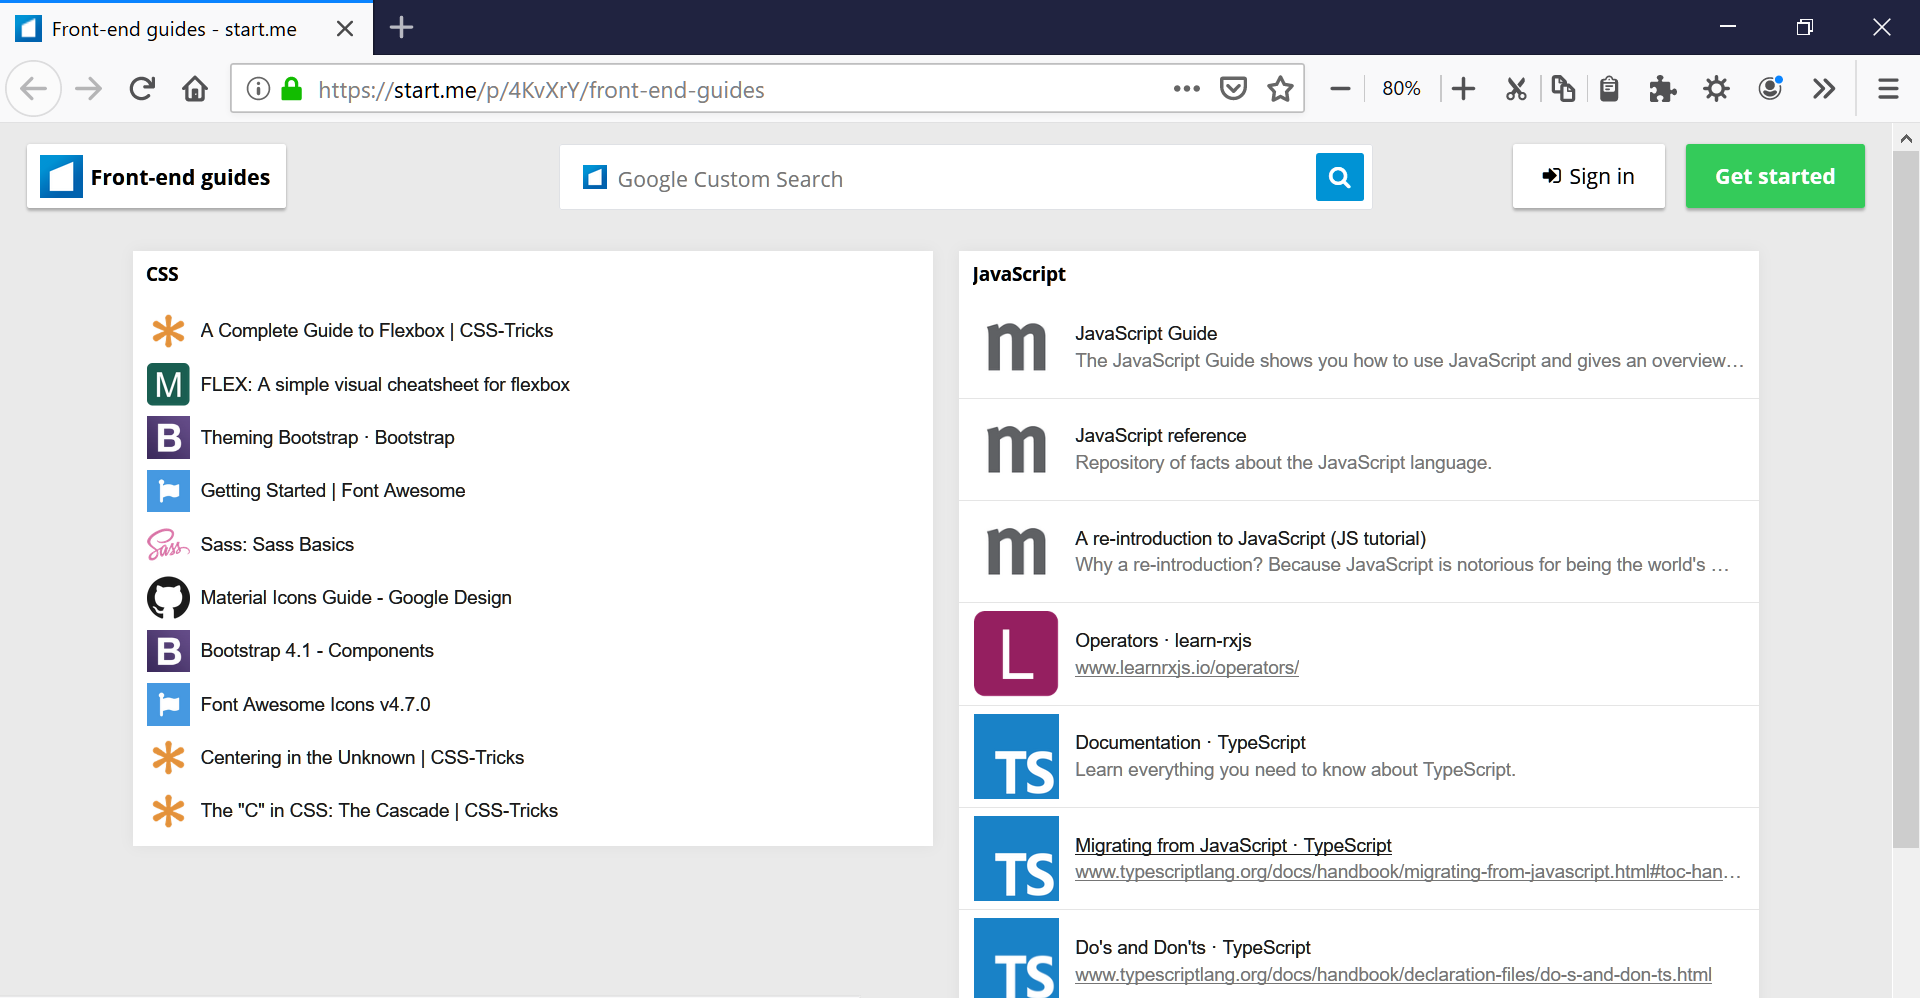The height and width of the screenshot is (998, 1920).
Task: Open a new browser tab
Action: (x=401, y=28)
